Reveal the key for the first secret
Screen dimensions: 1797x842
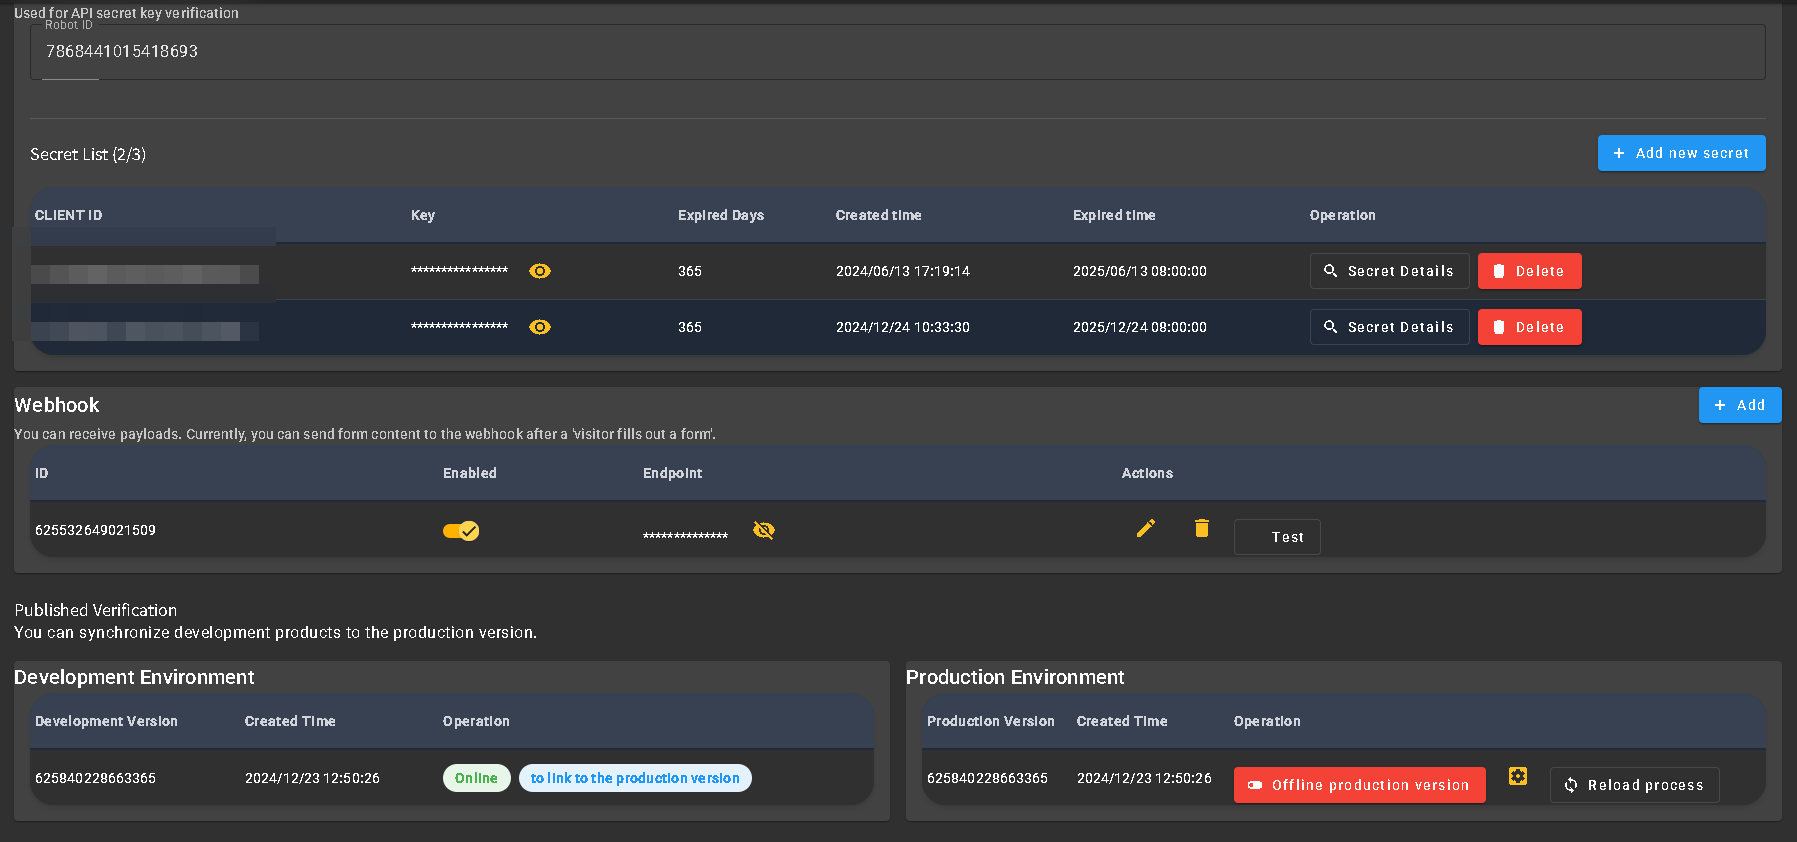540,271
